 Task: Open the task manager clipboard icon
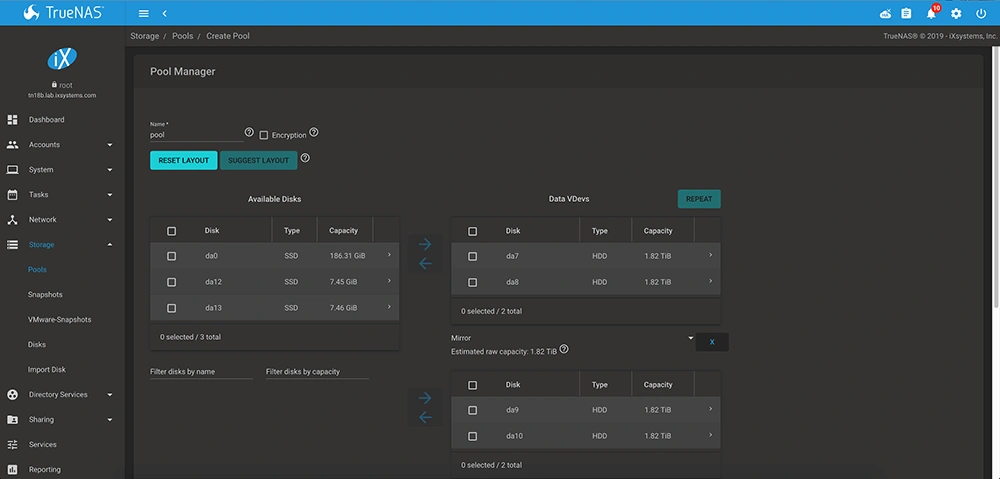(906, 14)
